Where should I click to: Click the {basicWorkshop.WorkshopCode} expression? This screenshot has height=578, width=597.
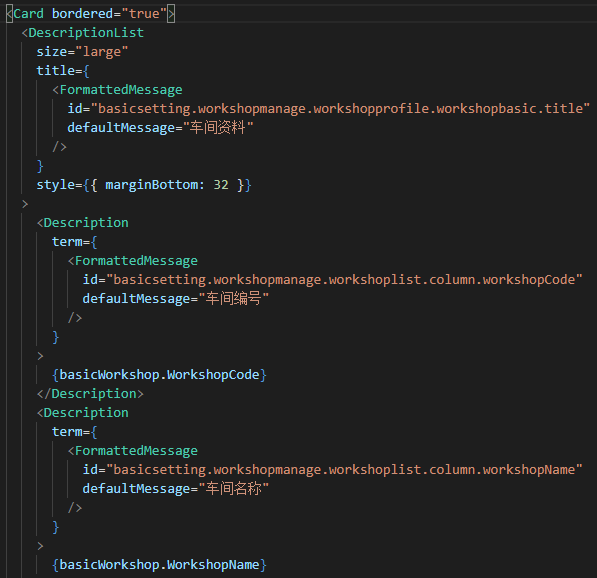(x=159, y=375)
